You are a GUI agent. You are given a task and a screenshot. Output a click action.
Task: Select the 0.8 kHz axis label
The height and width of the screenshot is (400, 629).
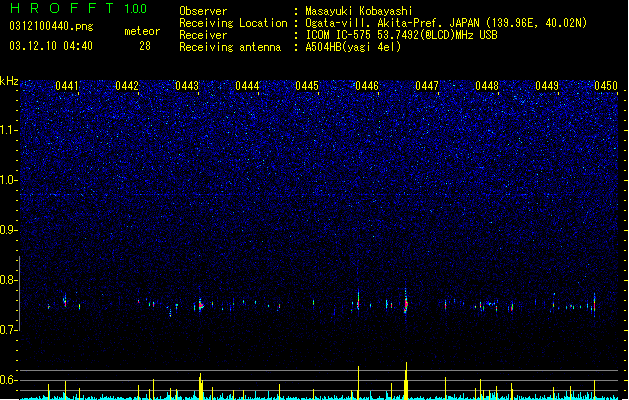click(9, 280)
